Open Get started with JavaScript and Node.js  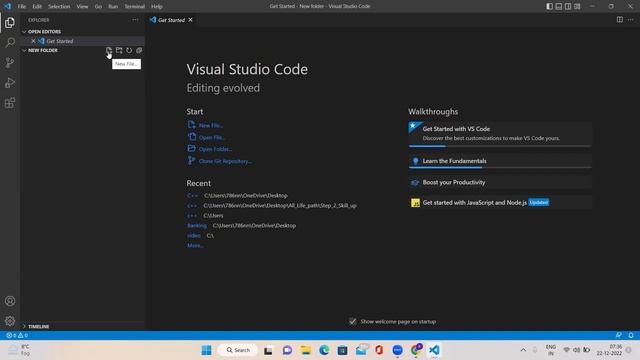point(500,202)
